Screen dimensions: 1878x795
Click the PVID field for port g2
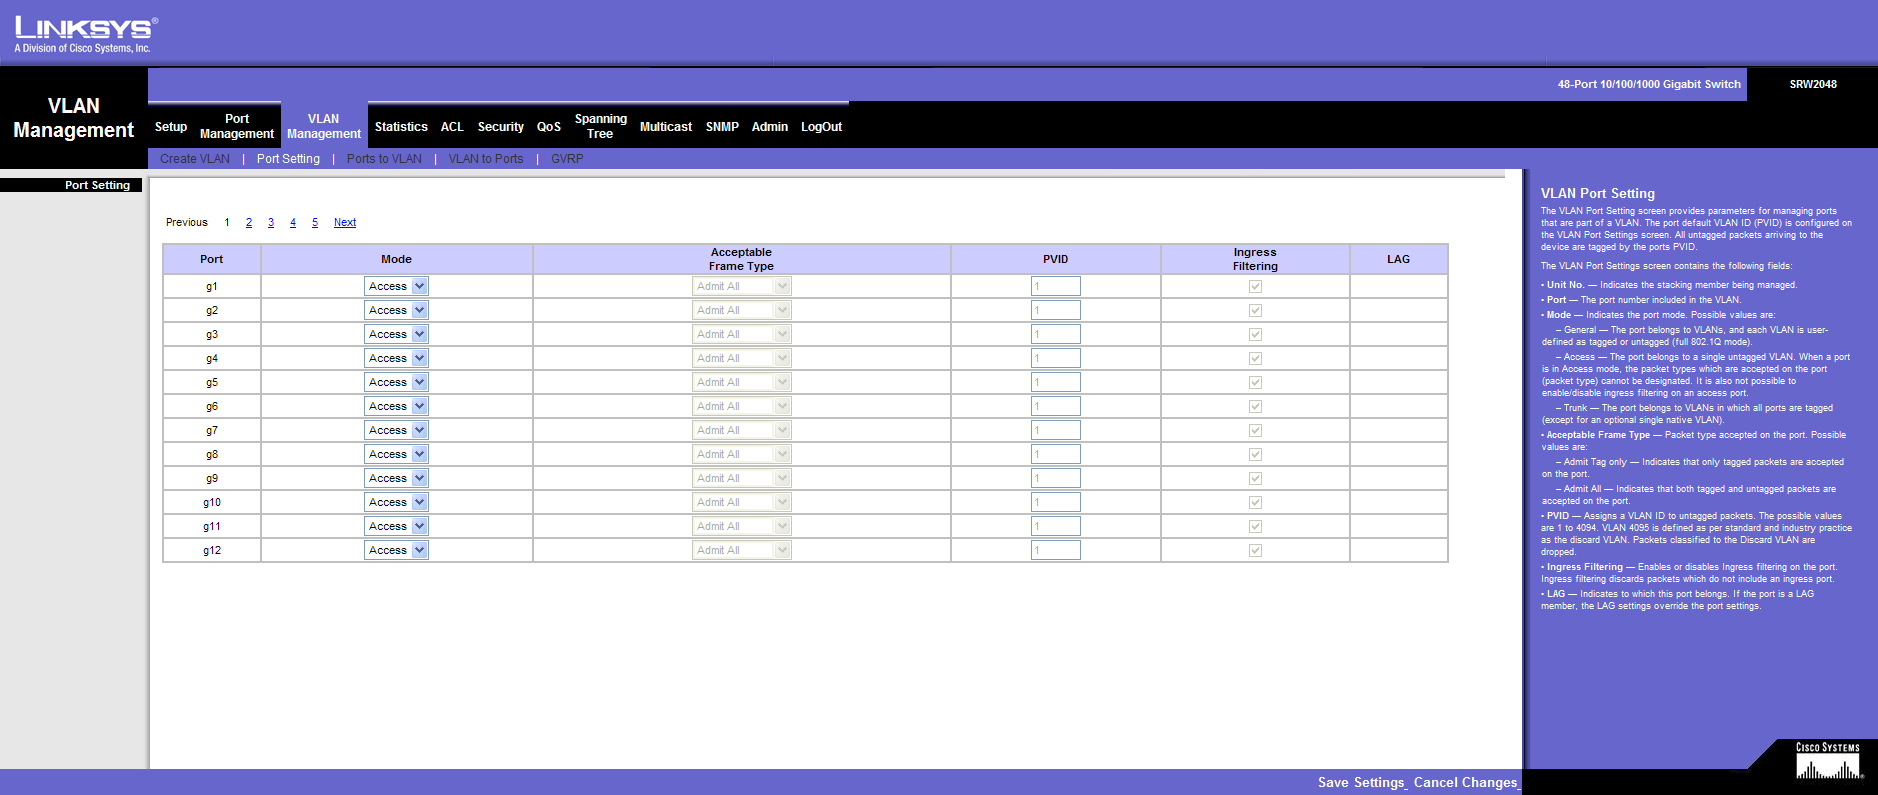coord(1055,310)
